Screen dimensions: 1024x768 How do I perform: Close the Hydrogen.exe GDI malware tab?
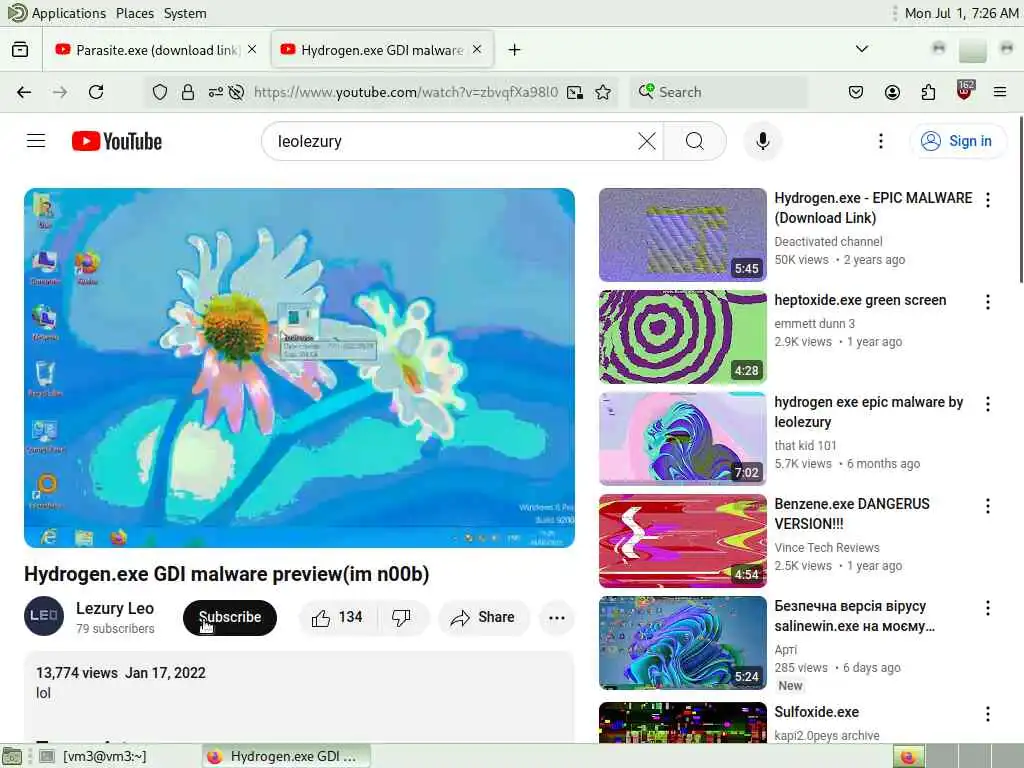click(477, 50)
